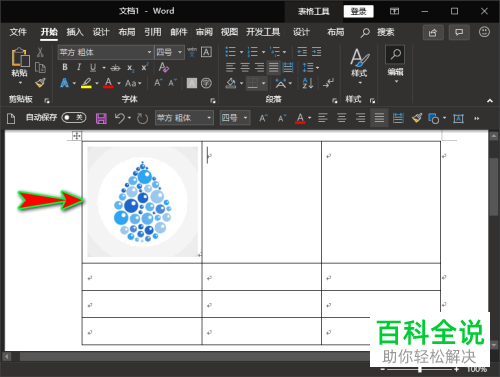
Task: Toggle right alignment in the ribbon paragraph group
Action: (259, 67)
